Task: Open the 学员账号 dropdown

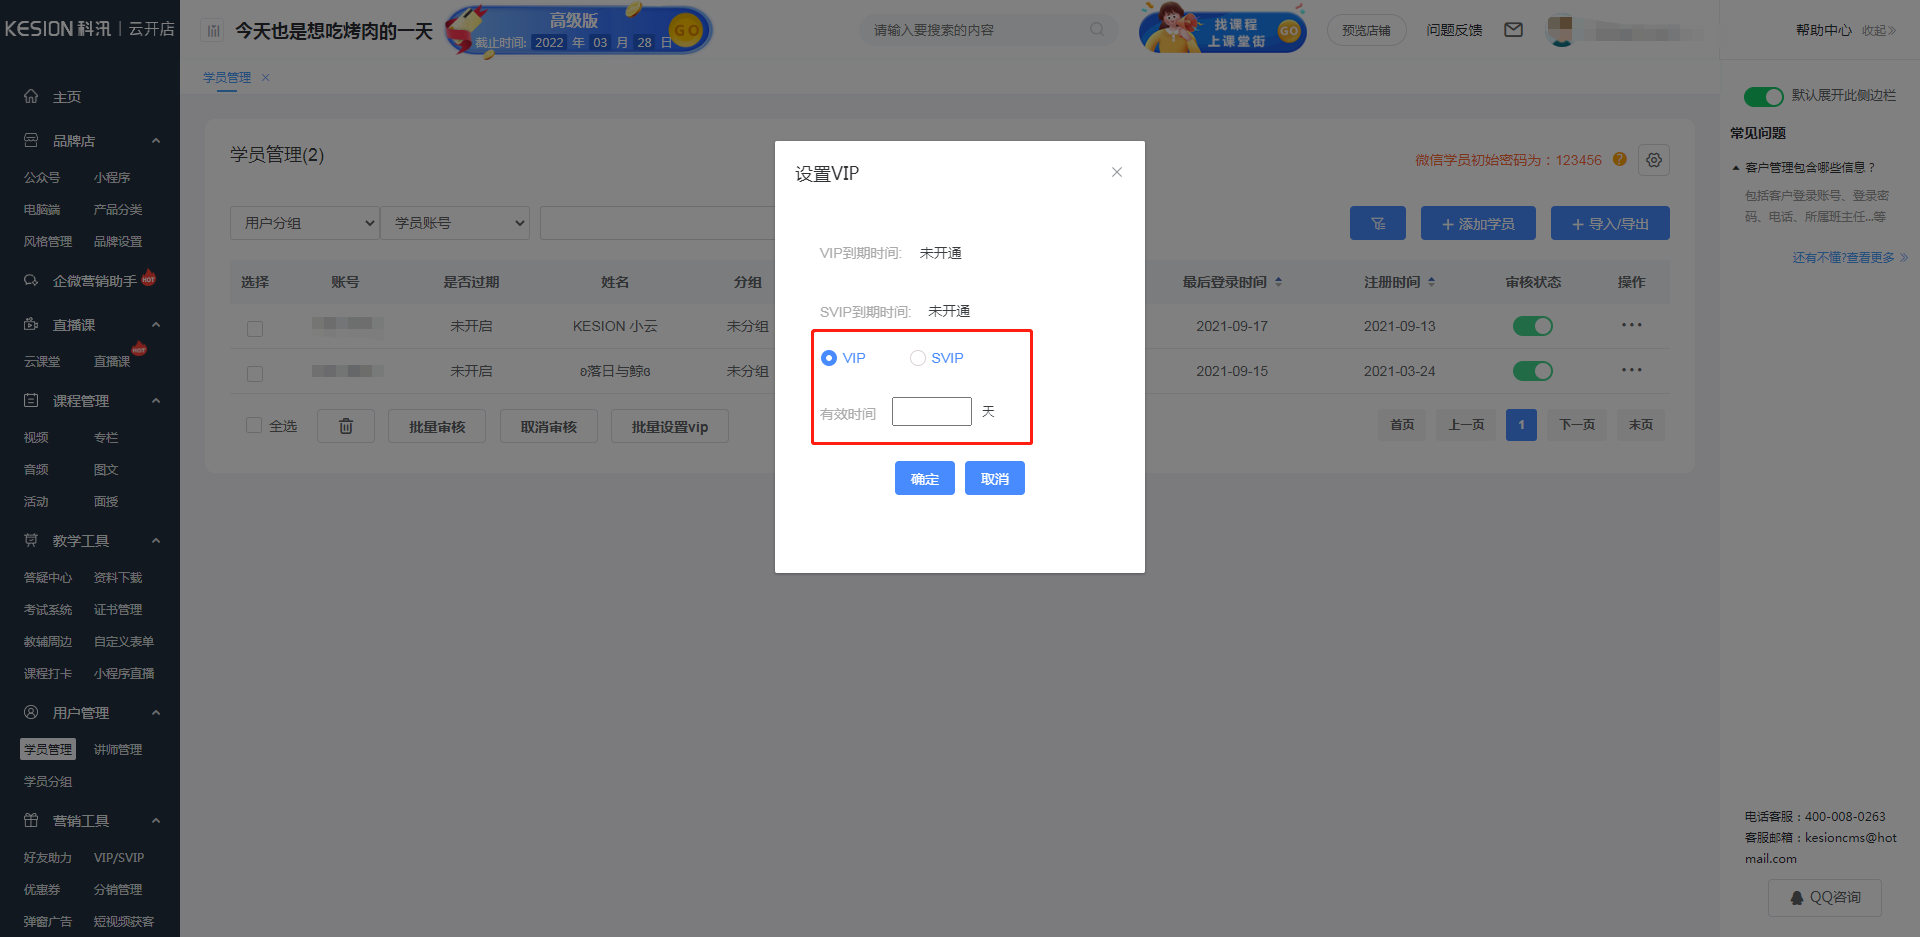Action: pos(455,223)
